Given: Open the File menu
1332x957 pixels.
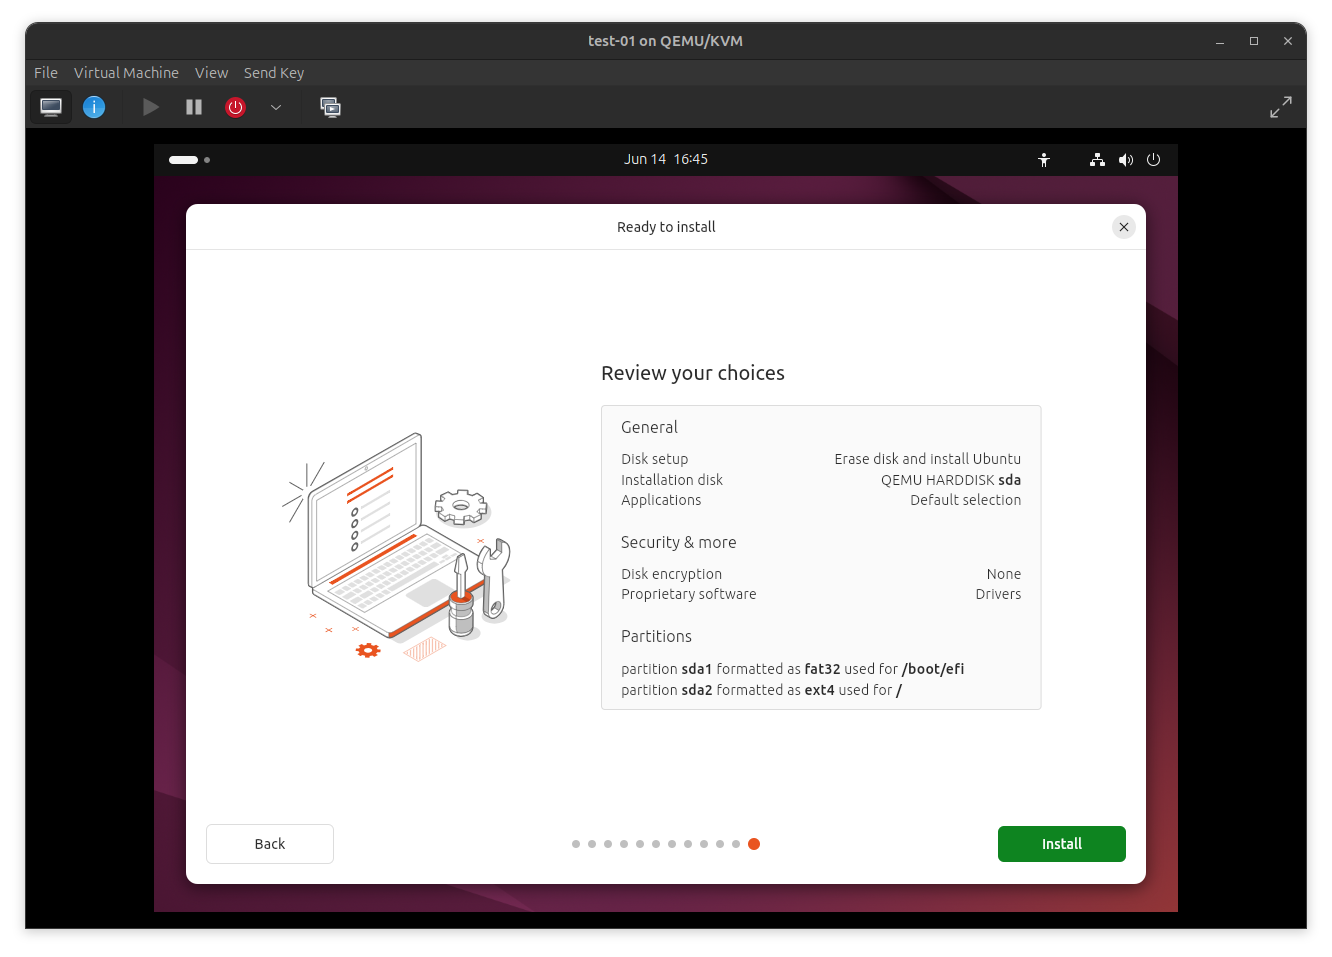Looking at the screenshot, I should click(x=45, y=72).
